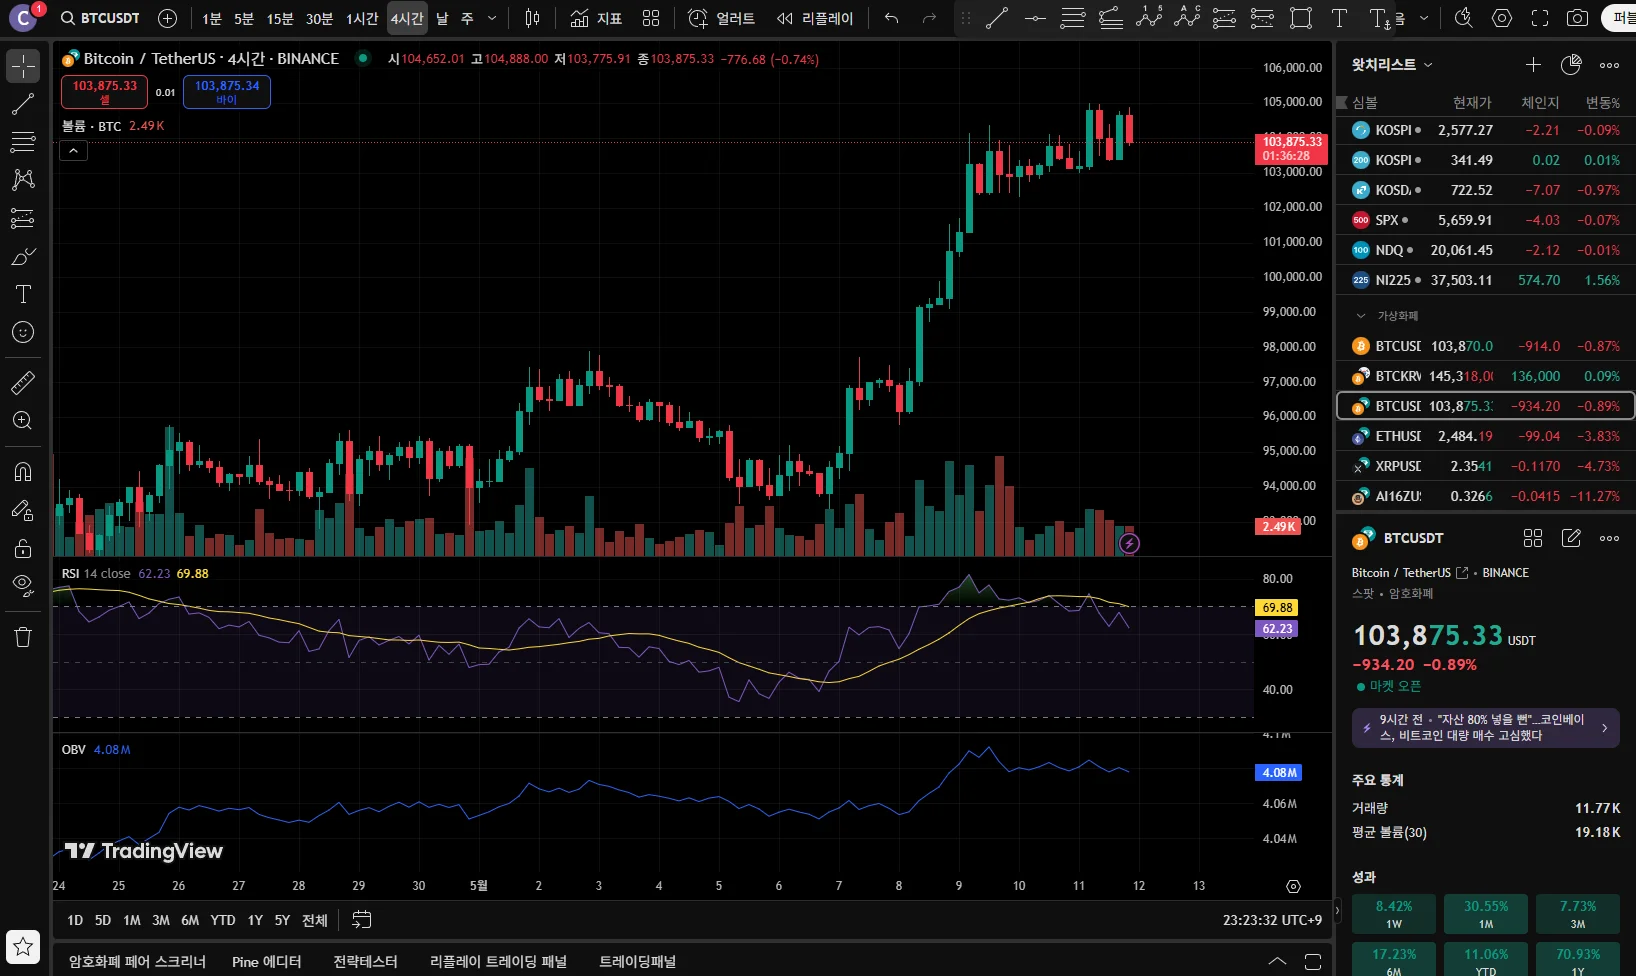This screenshot has height=976, width=1636.
Task: Select the YTD date range
Action: tap(223, 920)
